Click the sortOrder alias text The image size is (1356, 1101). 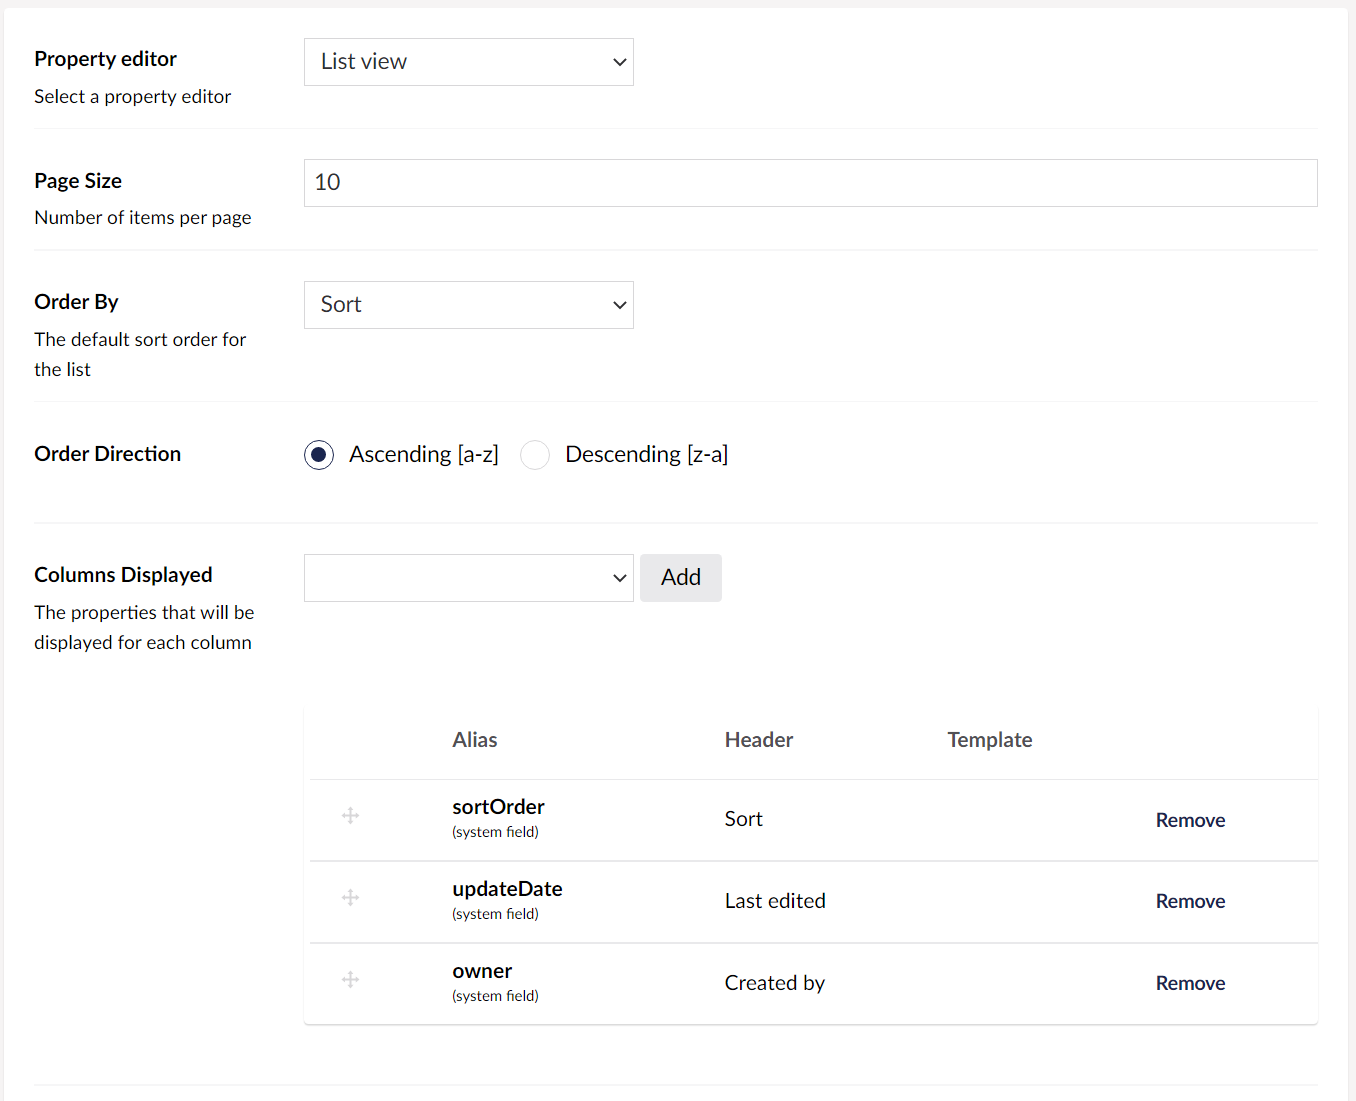click(498, 807)
